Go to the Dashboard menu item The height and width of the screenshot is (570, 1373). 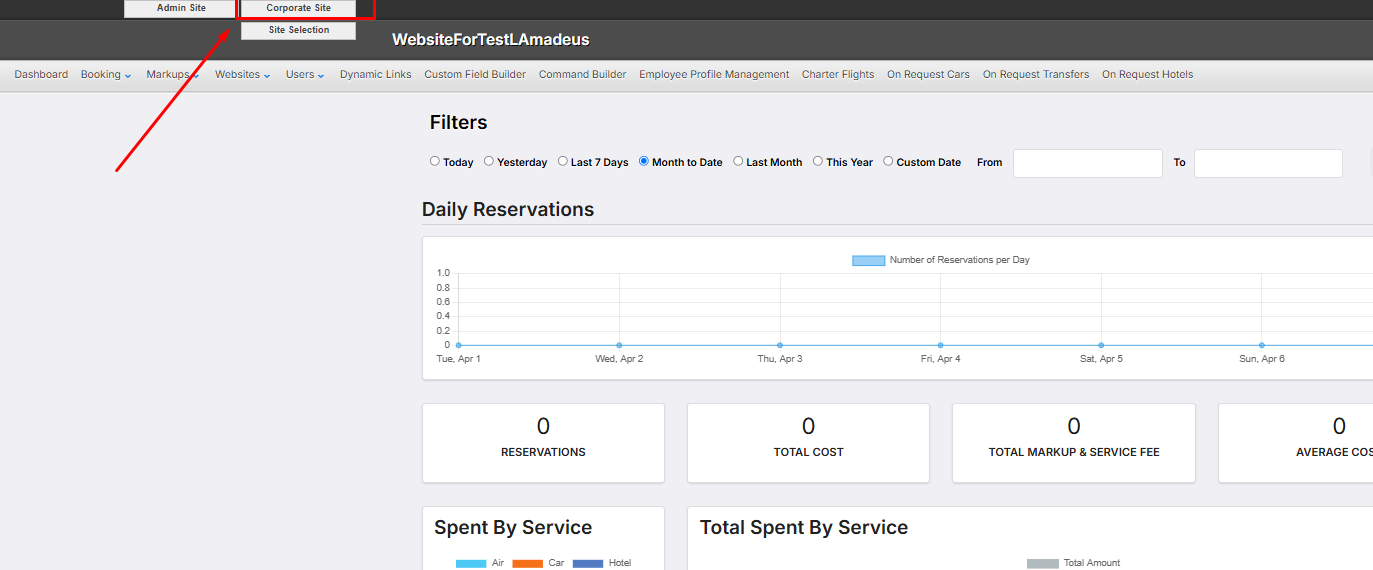(41, 74)
